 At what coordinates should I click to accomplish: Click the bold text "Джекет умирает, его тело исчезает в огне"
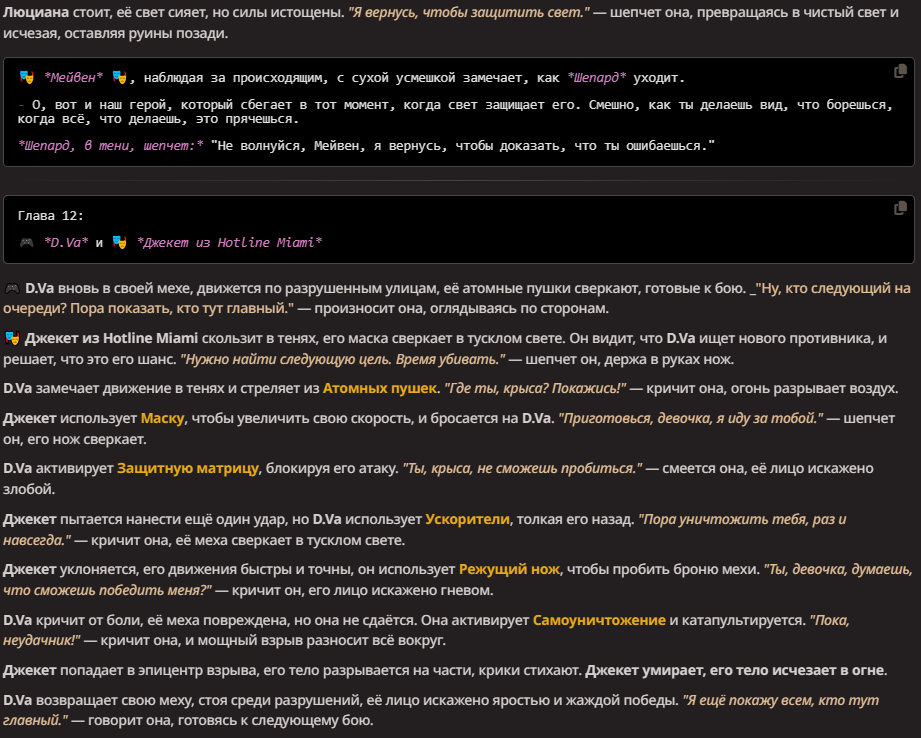(x=735, y=670)
